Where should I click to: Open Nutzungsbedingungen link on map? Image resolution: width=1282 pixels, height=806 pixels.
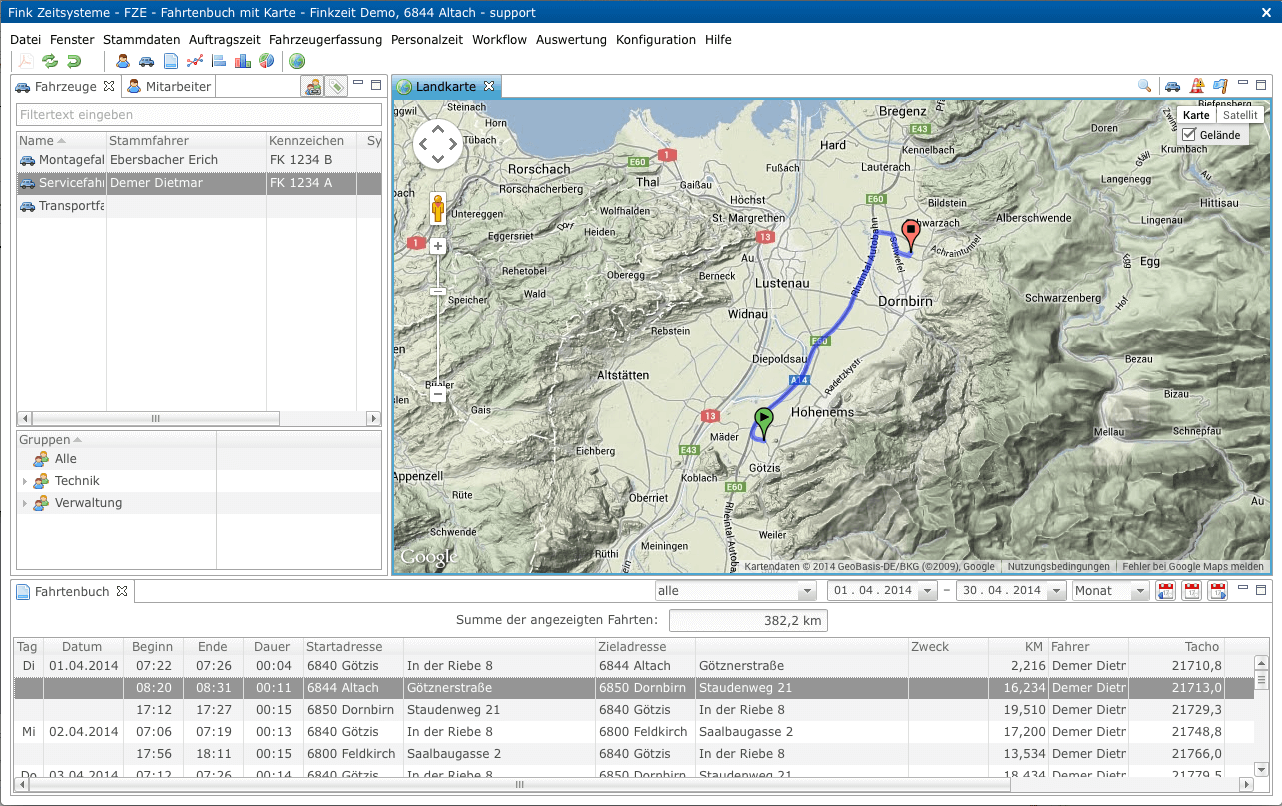1058,567
